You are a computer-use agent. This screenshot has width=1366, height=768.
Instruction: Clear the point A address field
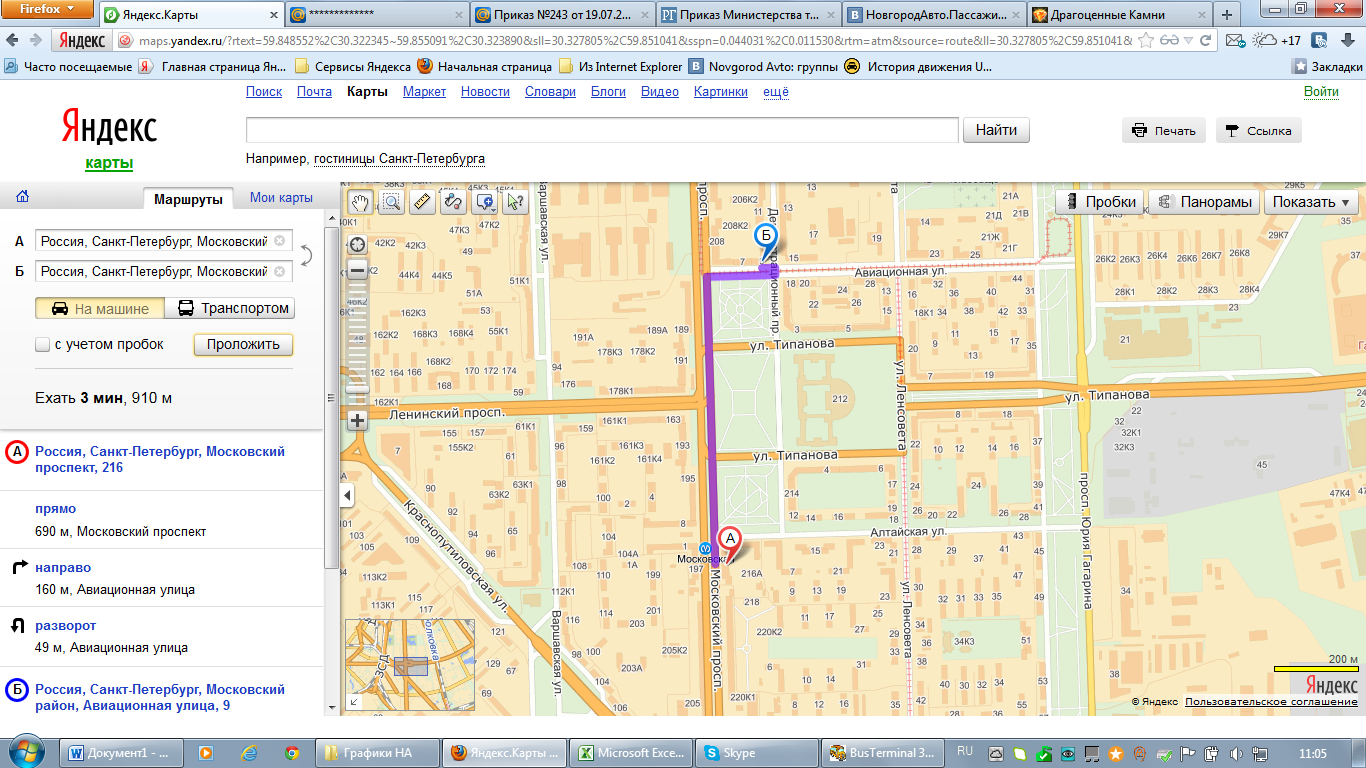tap(279, 241)
